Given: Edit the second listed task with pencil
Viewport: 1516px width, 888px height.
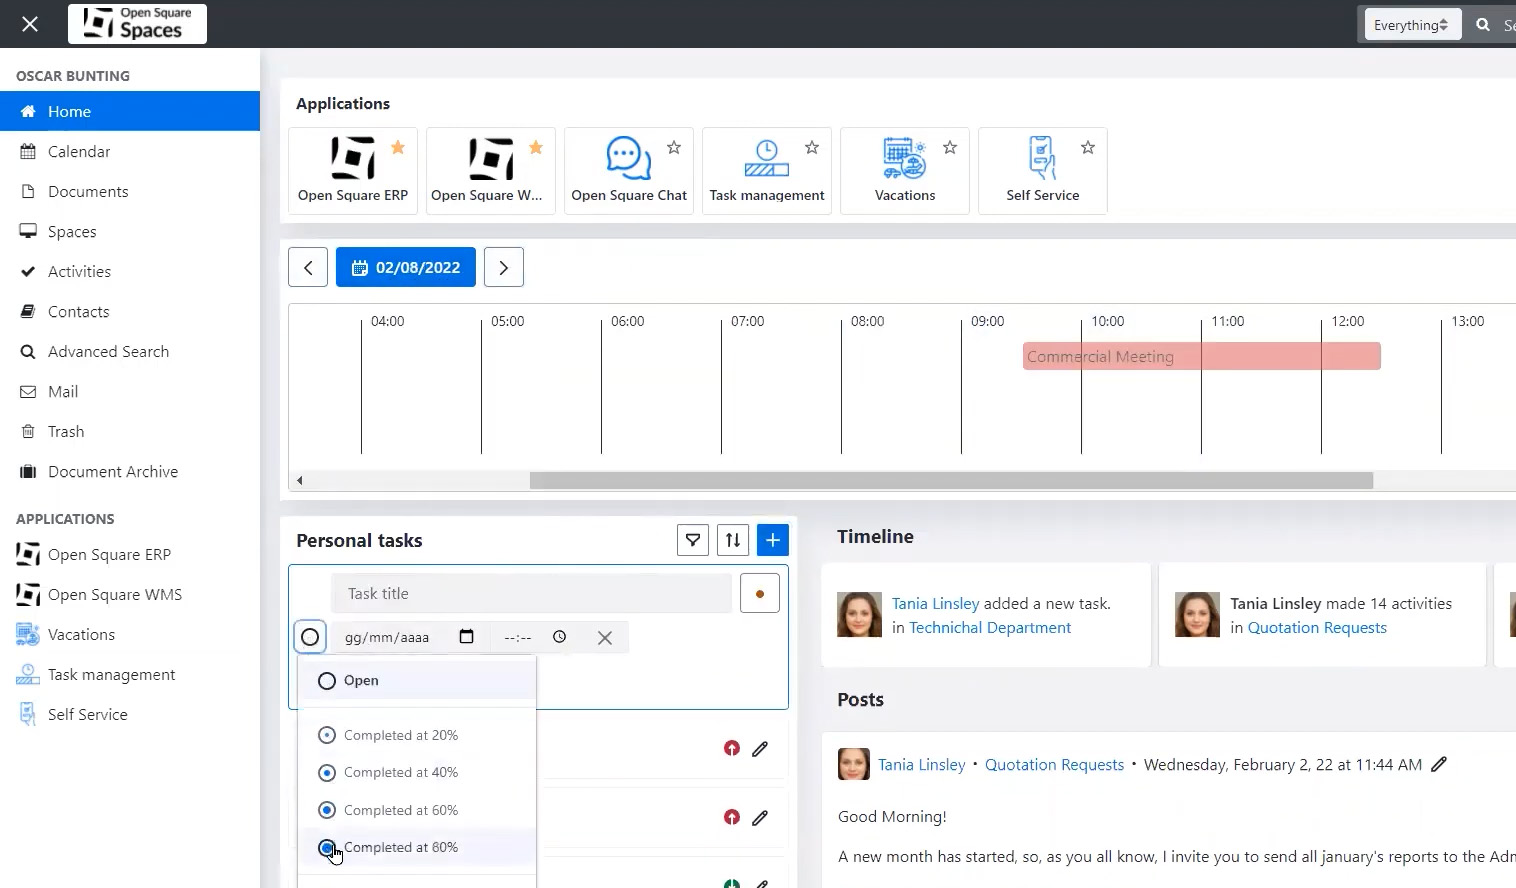Looking at the screenshot, I should pos(760,817).
